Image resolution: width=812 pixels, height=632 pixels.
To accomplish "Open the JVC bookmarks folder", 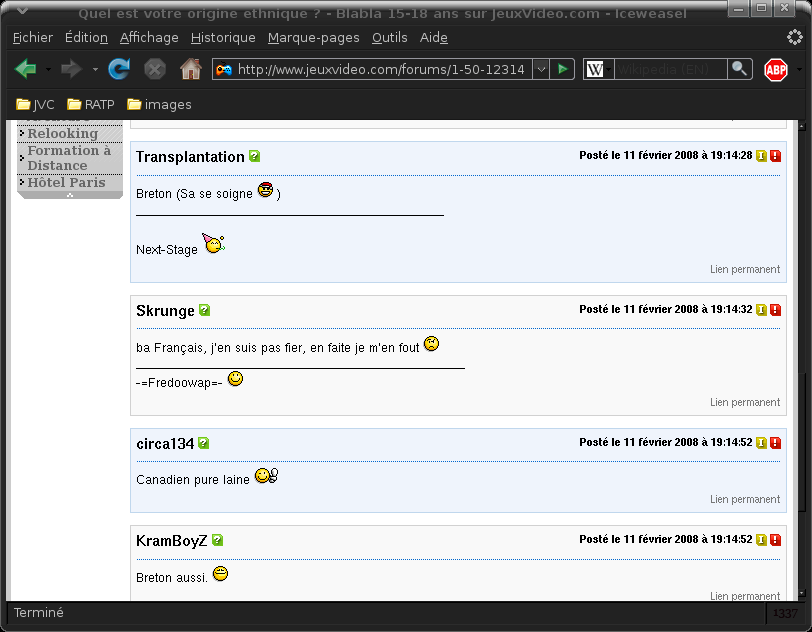I will click(35, 105).
